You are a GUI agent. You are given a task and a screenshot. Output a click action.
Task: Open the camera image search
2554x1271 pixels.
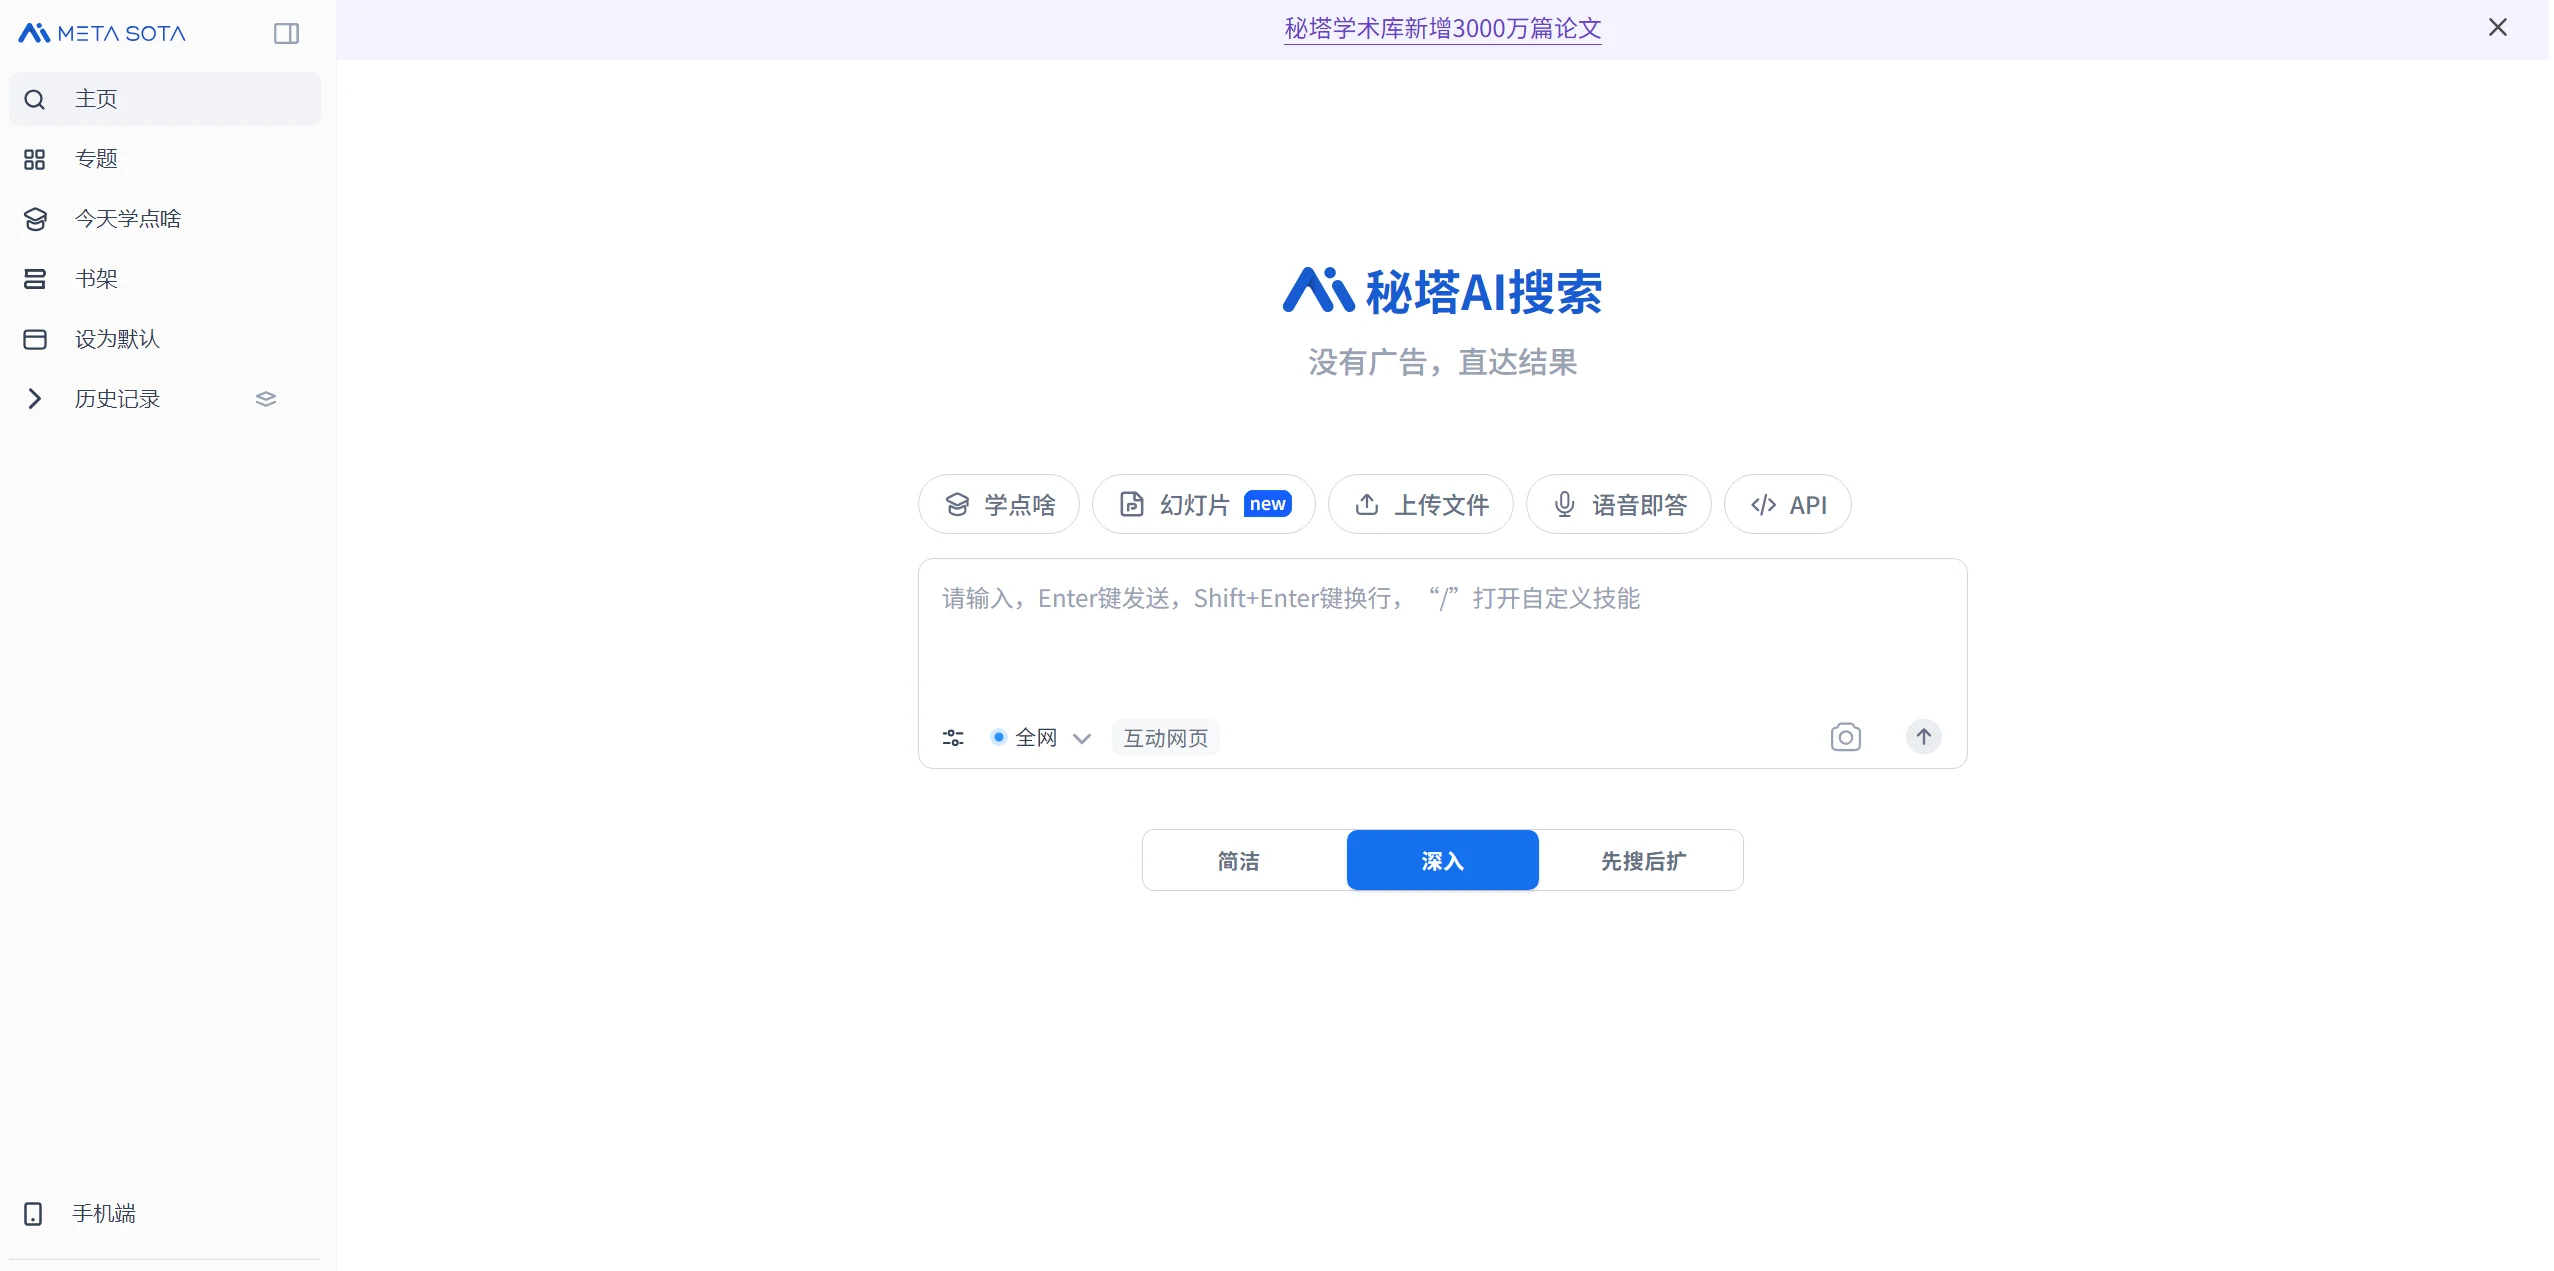click(1845, 737)
